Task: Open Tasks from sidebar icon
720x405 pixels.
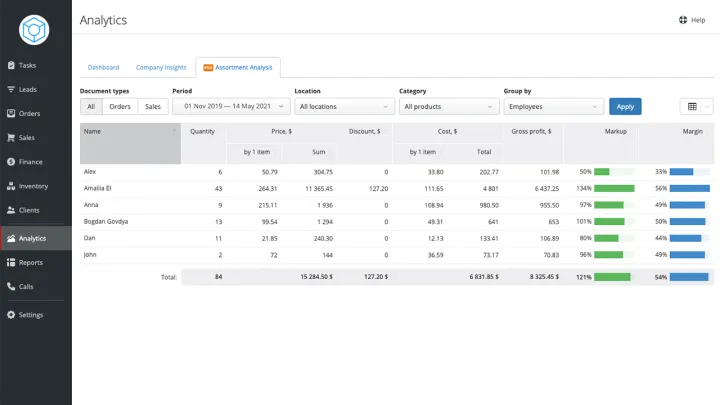Action: click(x=11, y=65)
